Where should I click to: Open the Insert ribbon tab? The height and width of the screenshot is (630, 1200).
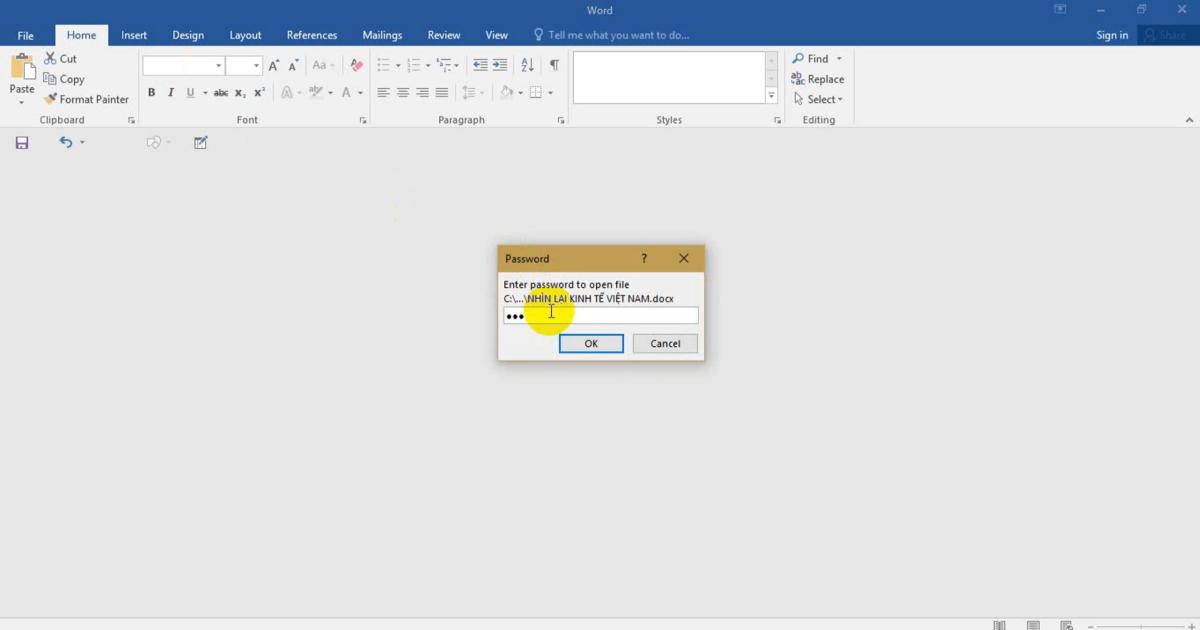tap(134, 35)
